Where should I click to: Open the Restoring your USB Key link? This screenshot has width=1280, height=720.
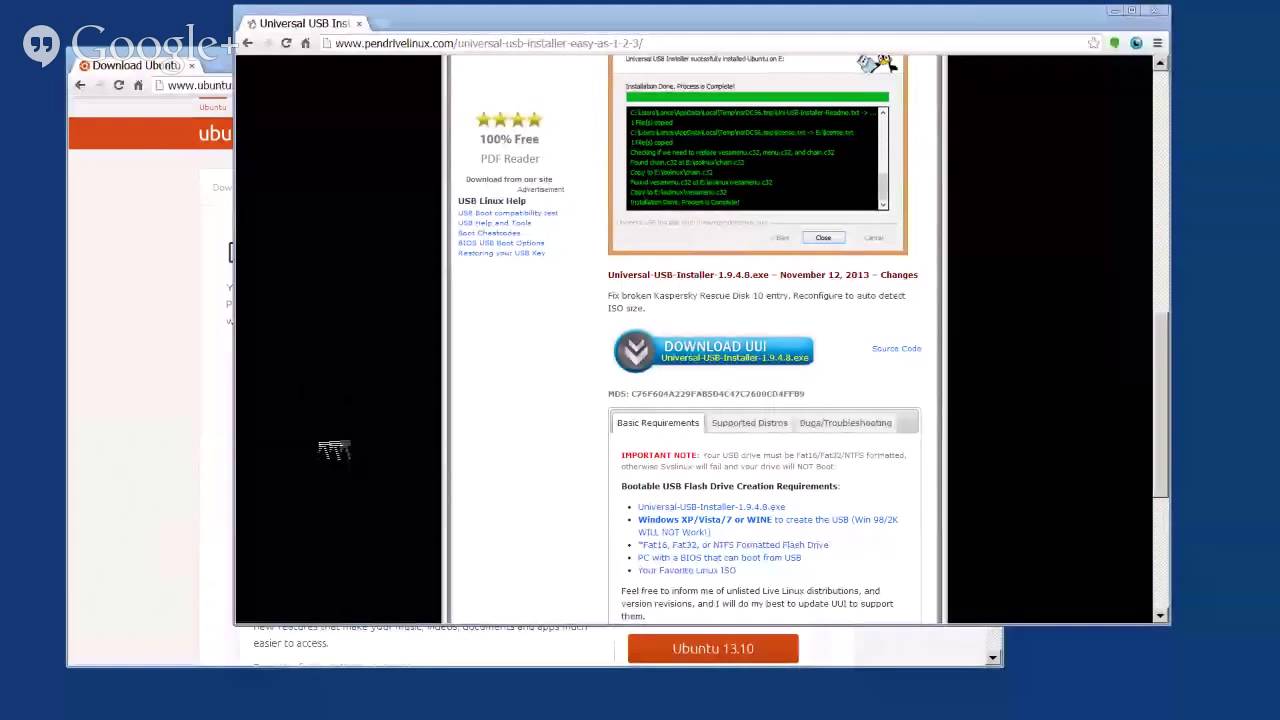pyautogui.click(x=501, y=253)
